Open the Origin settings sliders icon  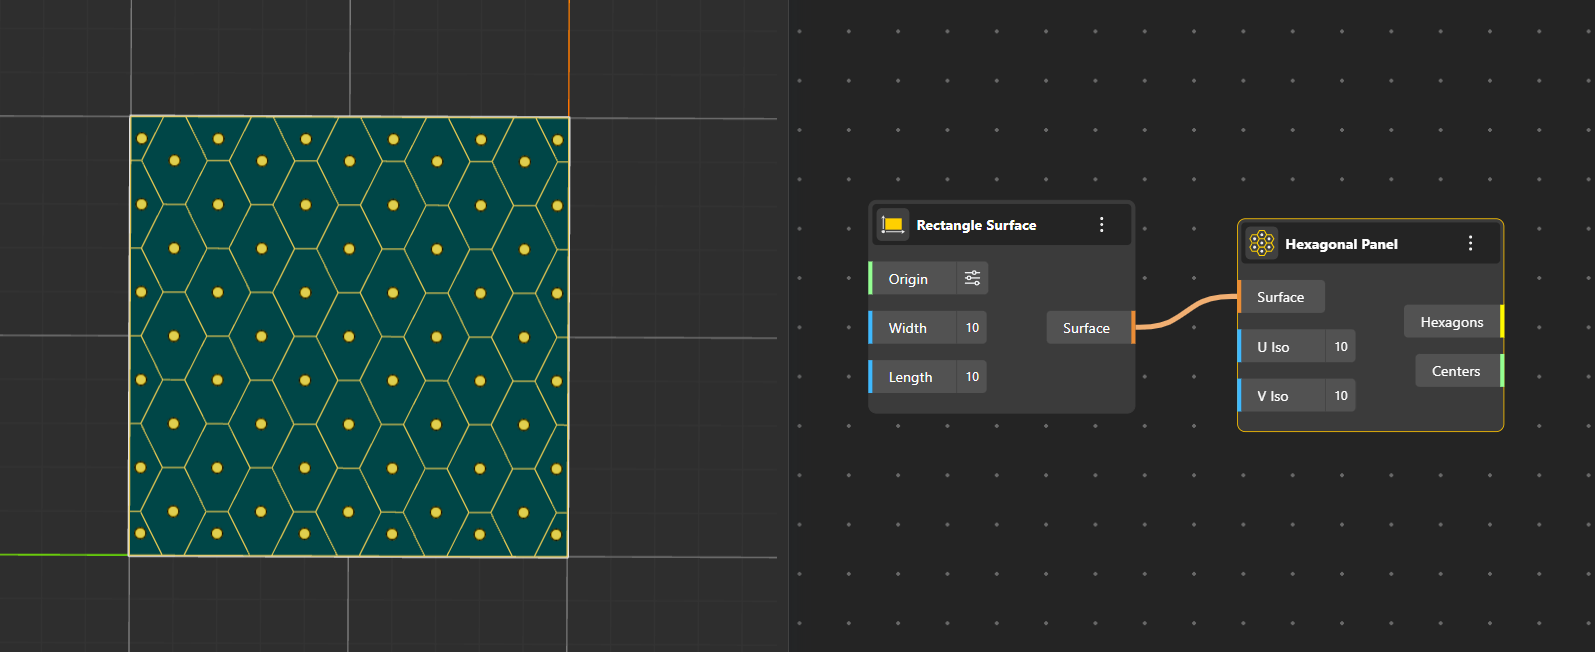[972, 278]
